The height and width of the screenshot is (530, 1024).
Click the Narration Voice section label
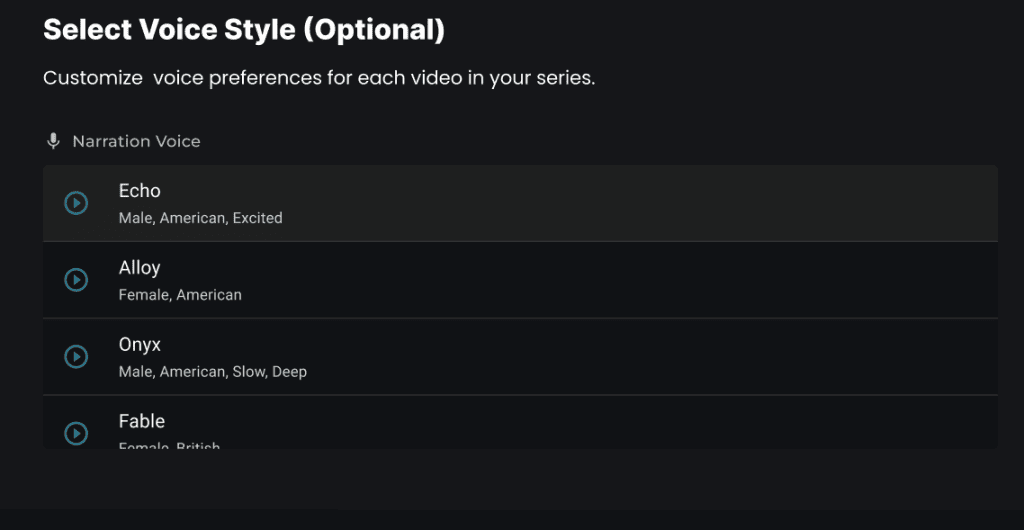136,142
